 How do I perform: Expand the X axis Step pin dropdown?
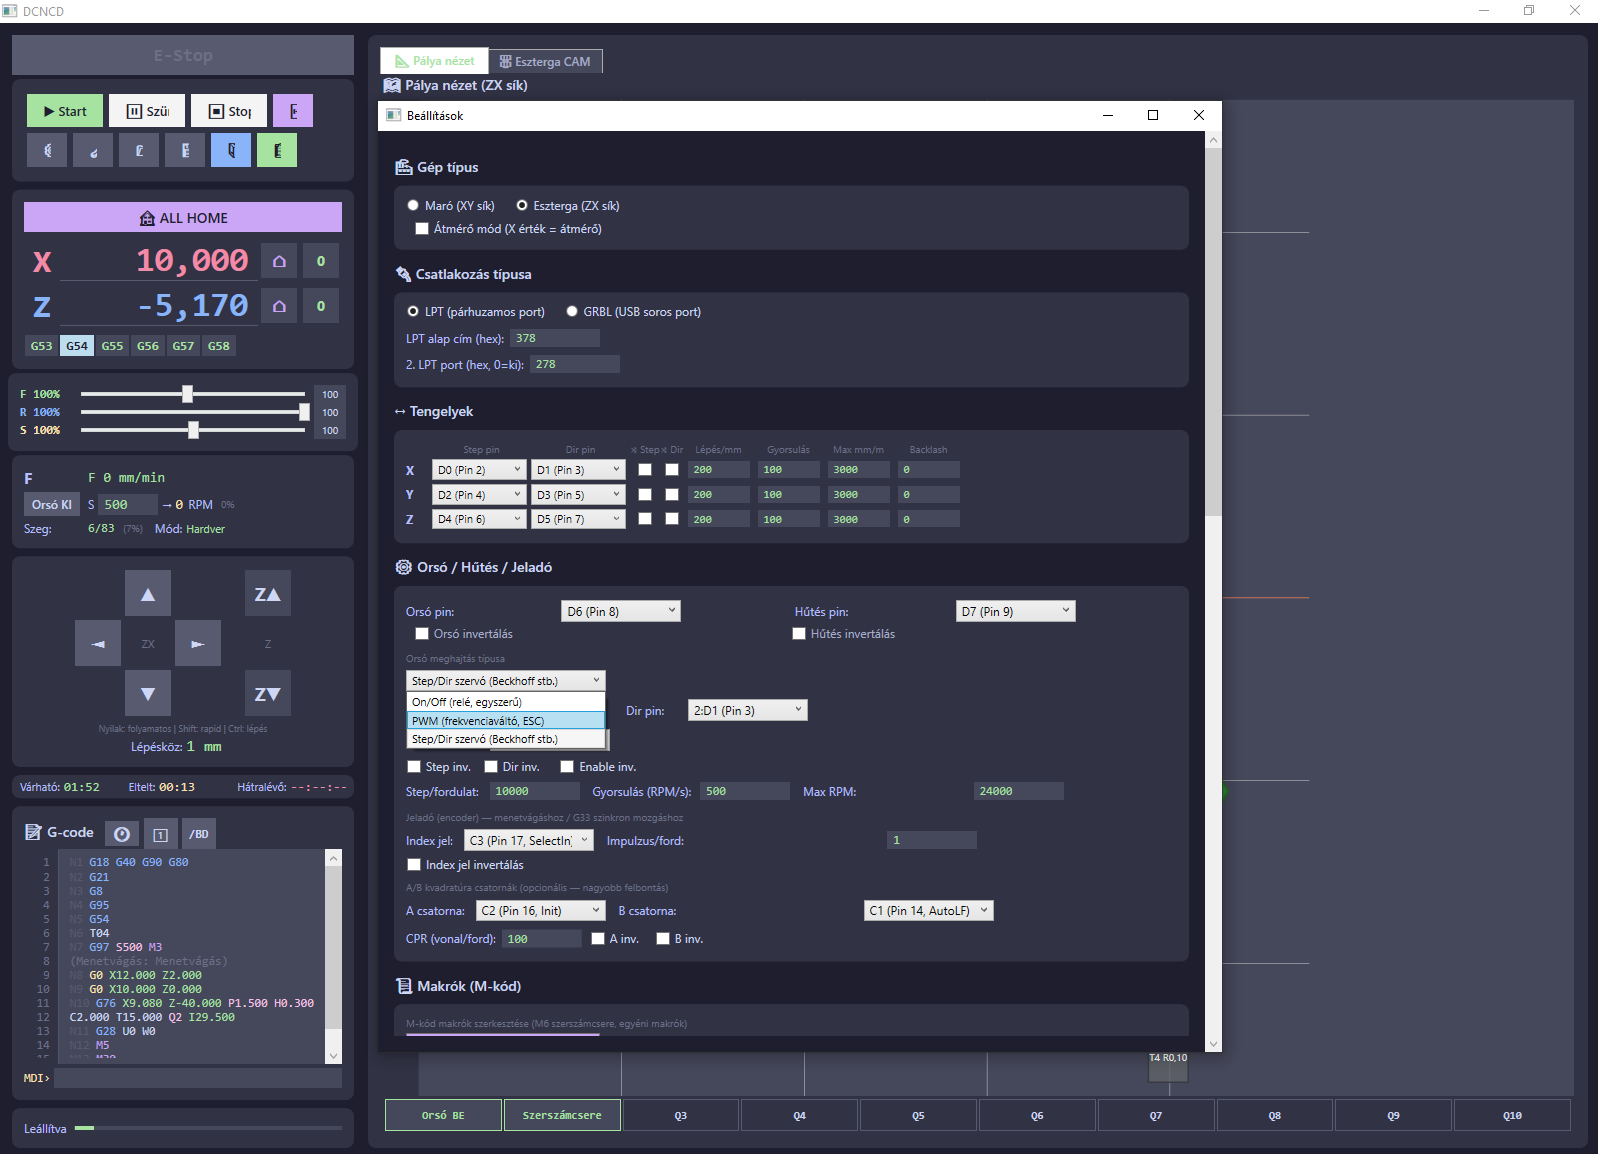[x=479, y=470]
